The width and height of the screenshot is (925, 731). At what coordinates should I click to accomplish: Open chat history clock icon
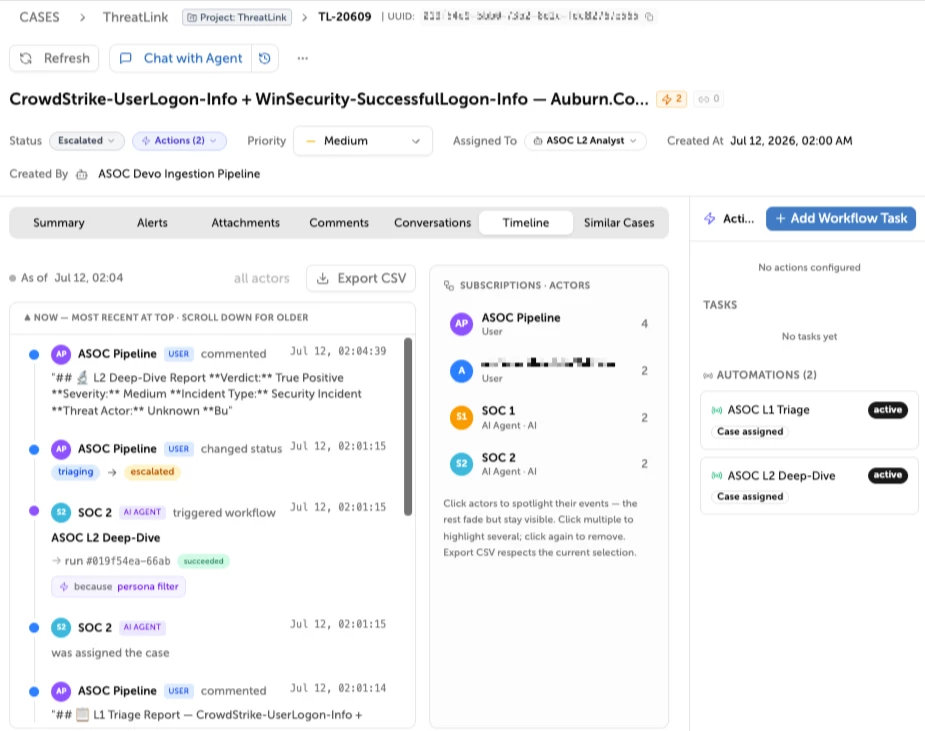click(x=265, y=58)
